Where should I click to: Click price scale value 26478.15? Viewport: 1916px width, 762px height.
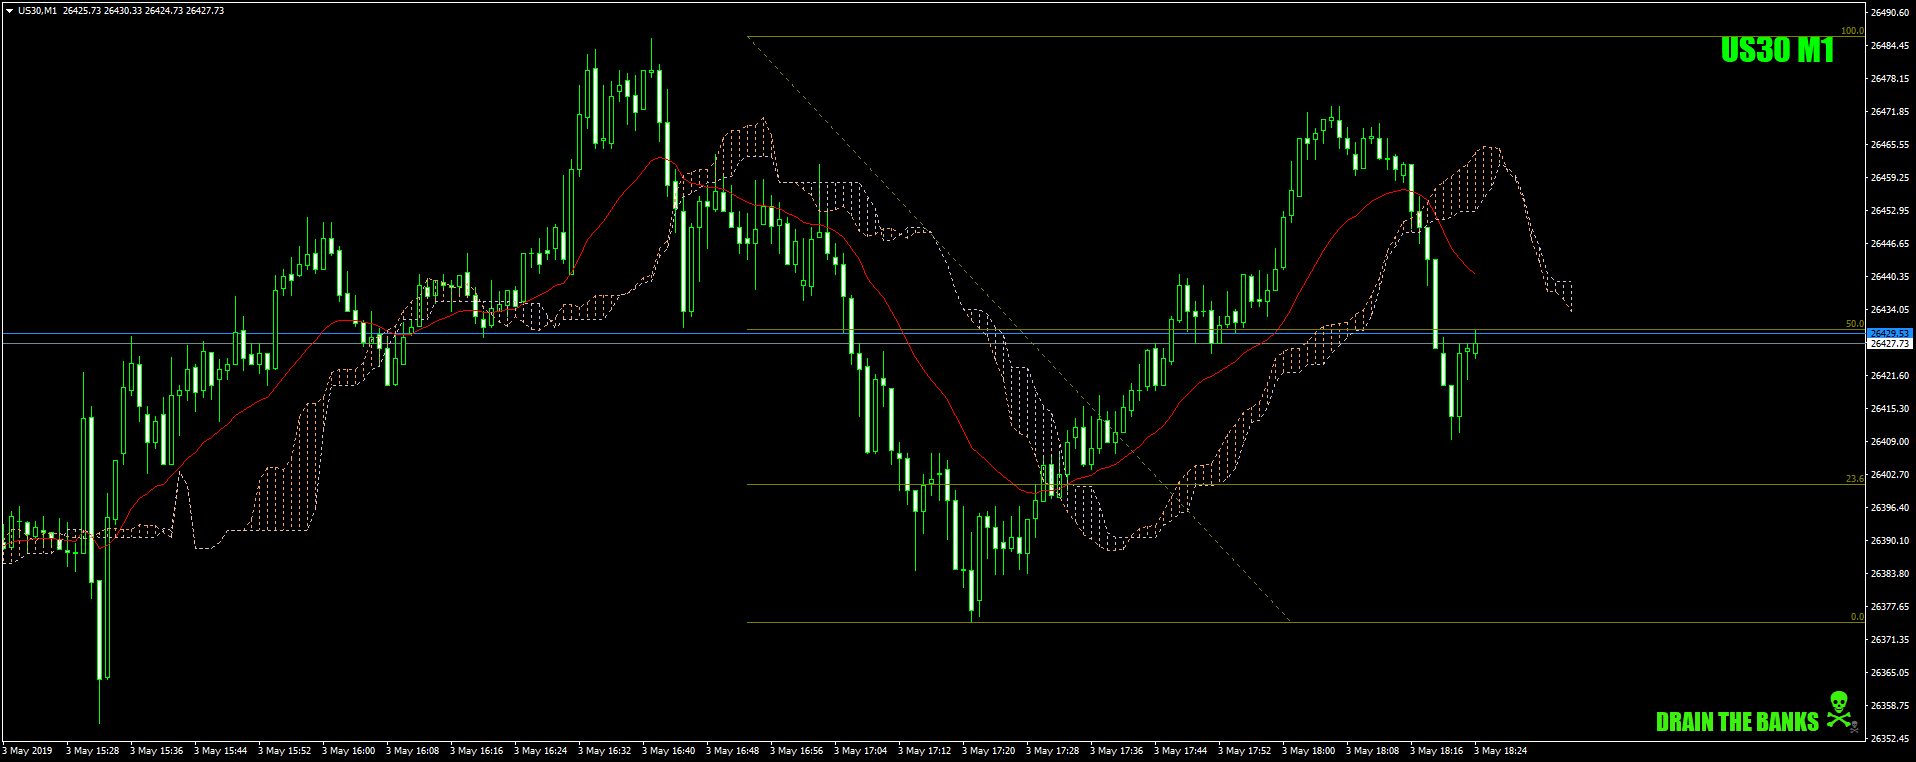tap(1890, 79)
